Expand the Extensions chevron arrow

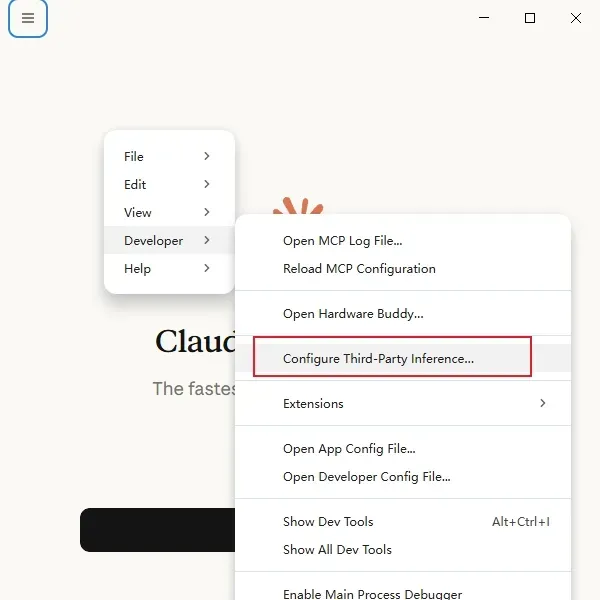click(542, 403)
